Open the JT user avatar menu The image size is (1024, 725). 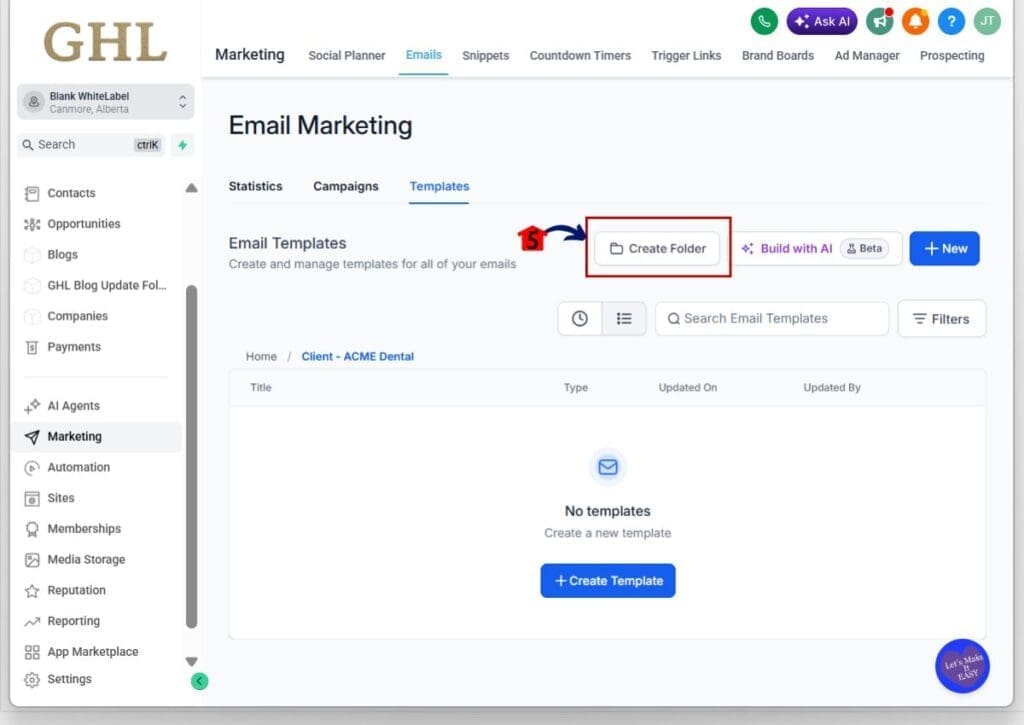tap(987, 21)
